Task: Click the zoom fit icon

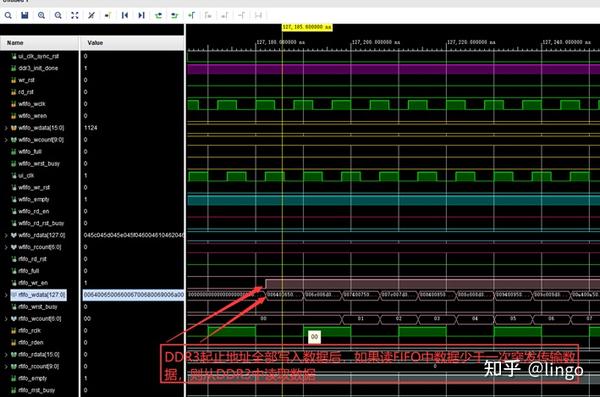Action: pos(75,15)
